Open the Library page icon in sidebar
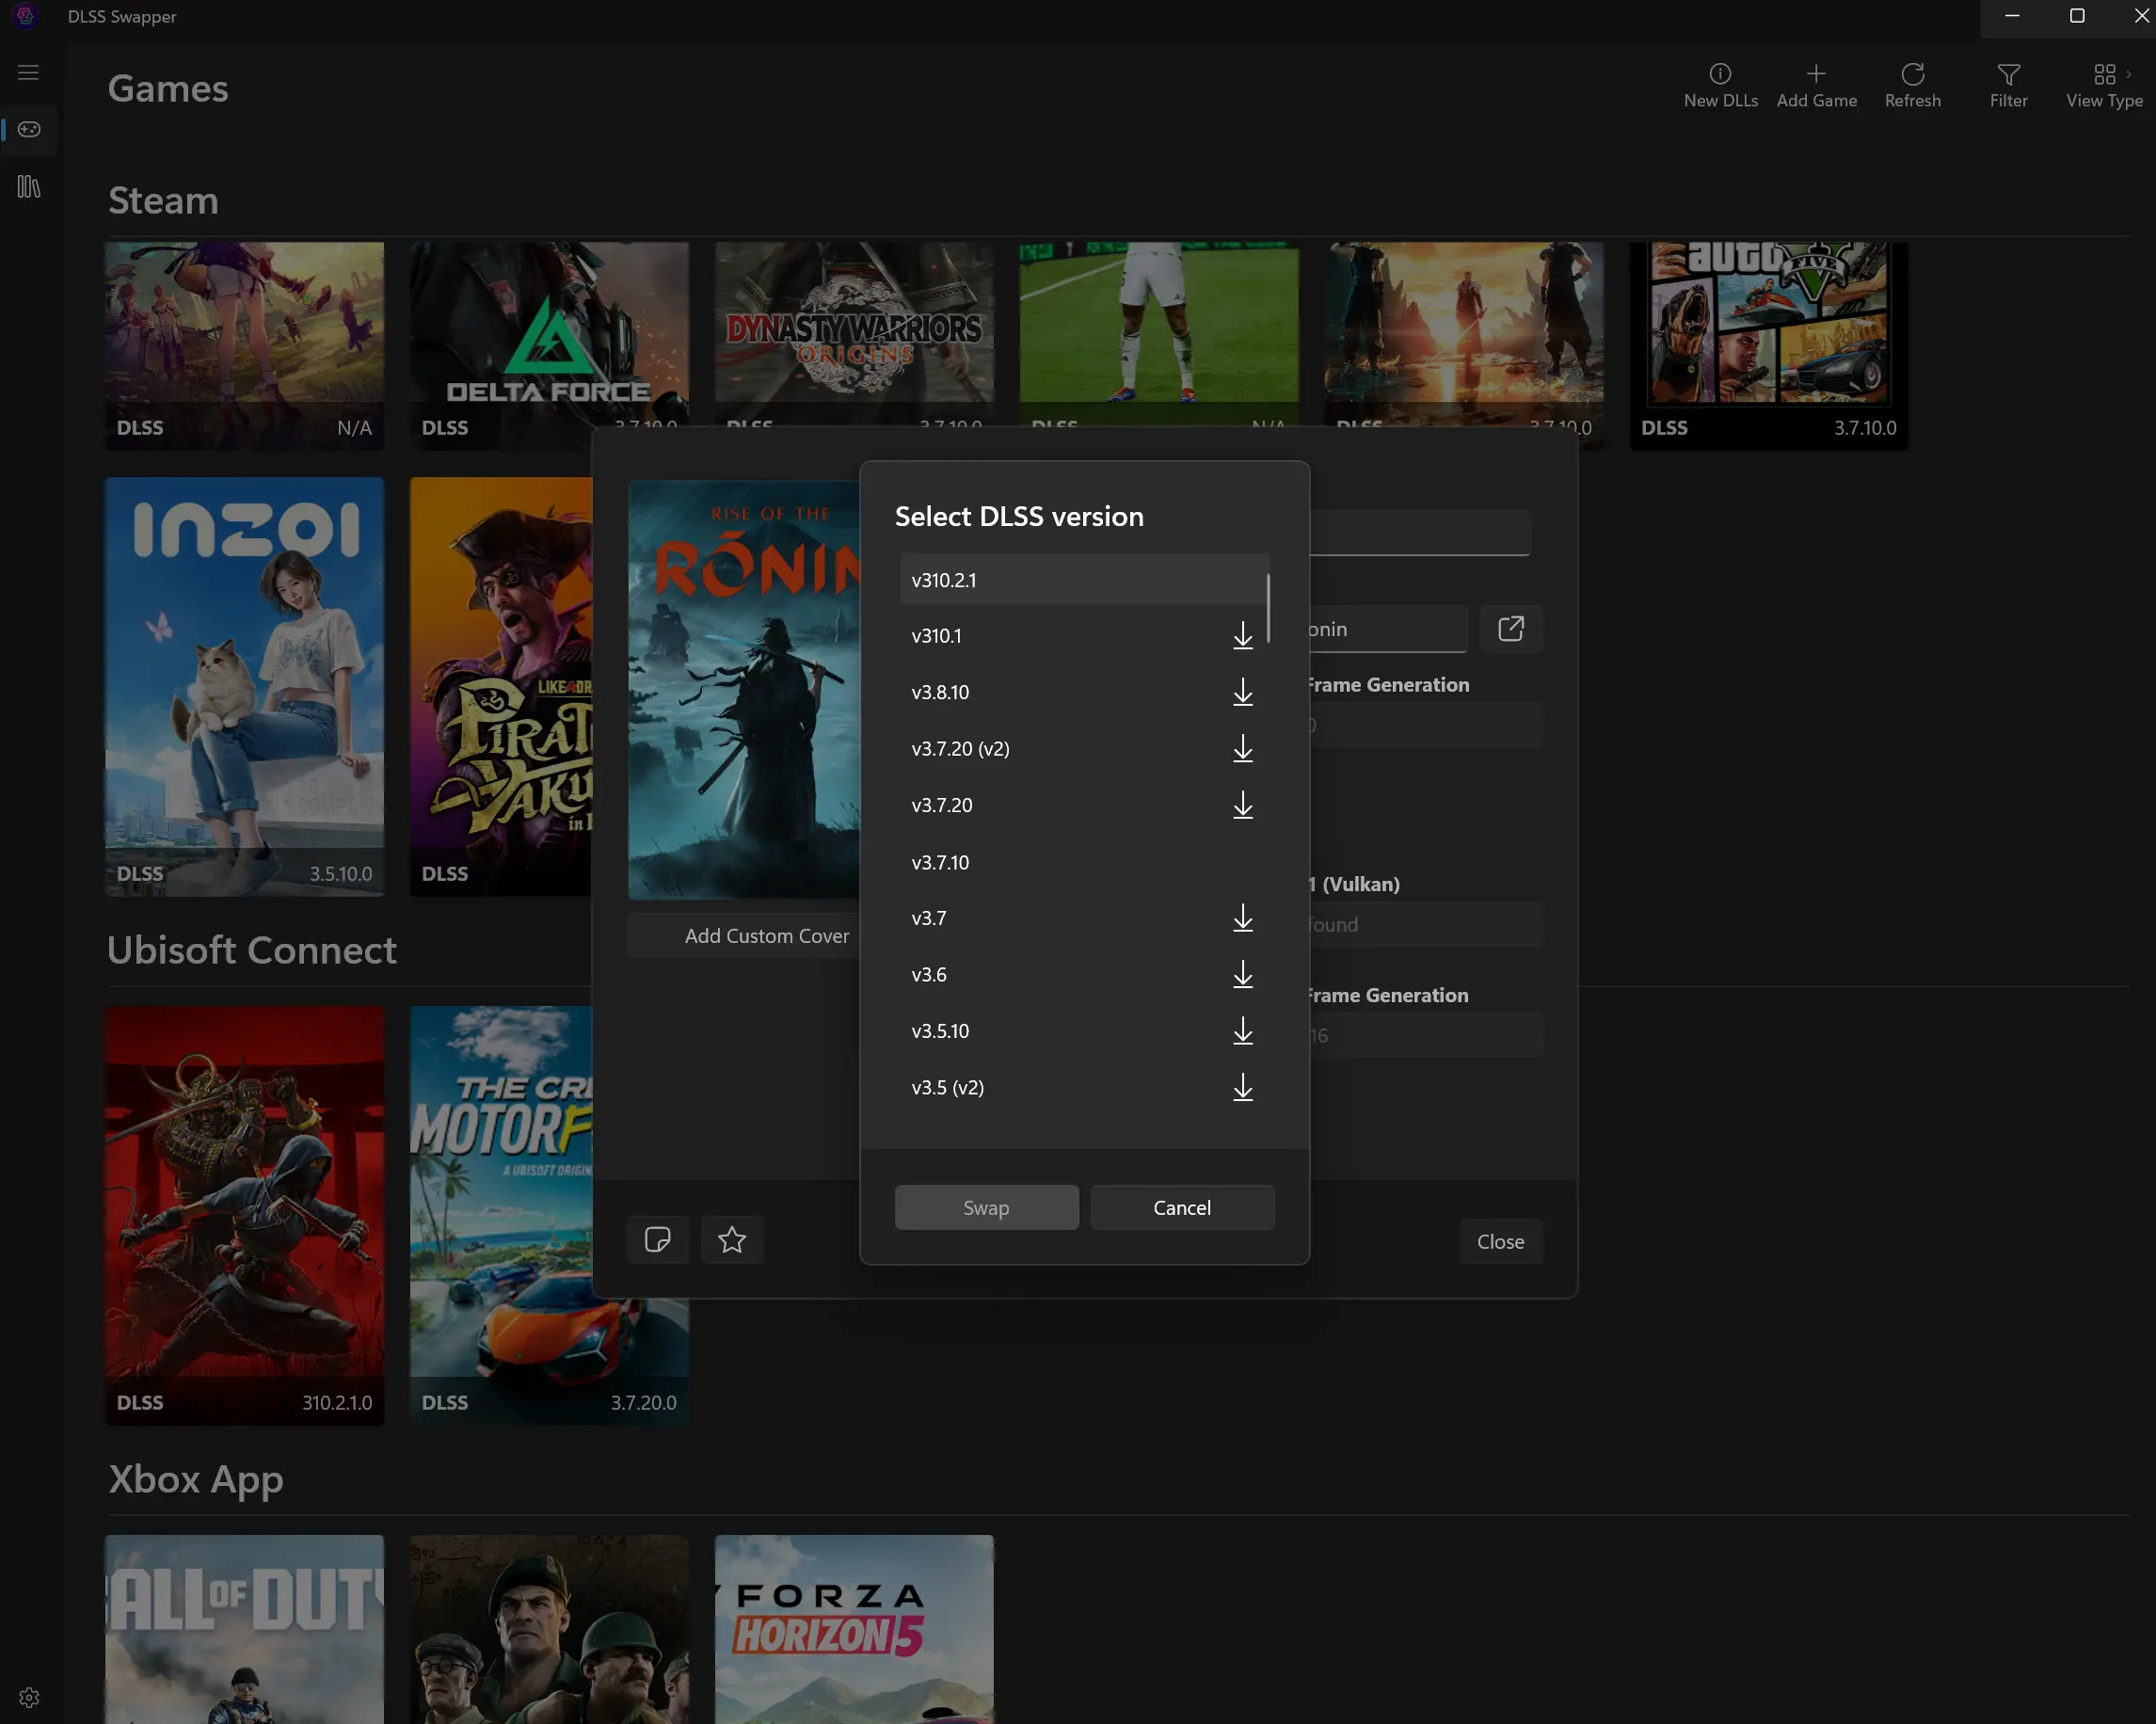Viewport: 2156px width, 1724px height. [29, 187]
